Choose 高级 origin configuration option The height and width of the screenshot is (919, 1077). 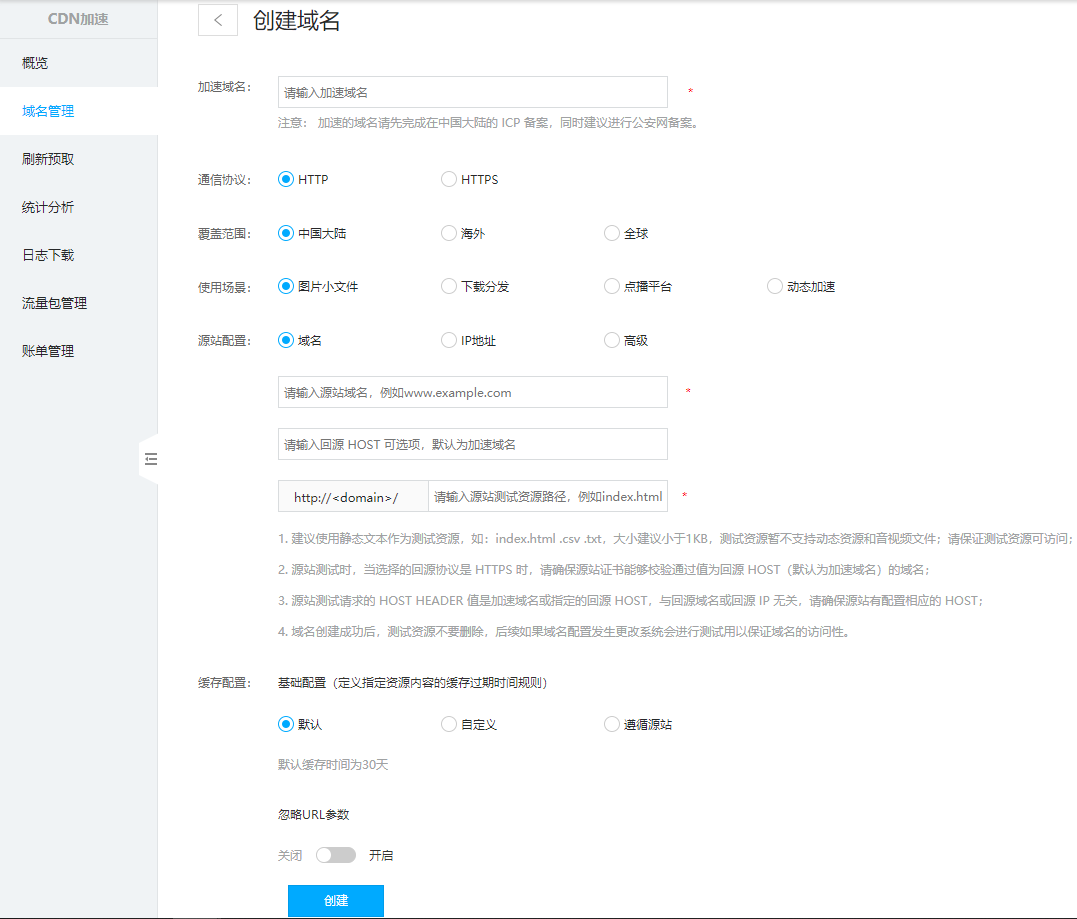(612, 340)
